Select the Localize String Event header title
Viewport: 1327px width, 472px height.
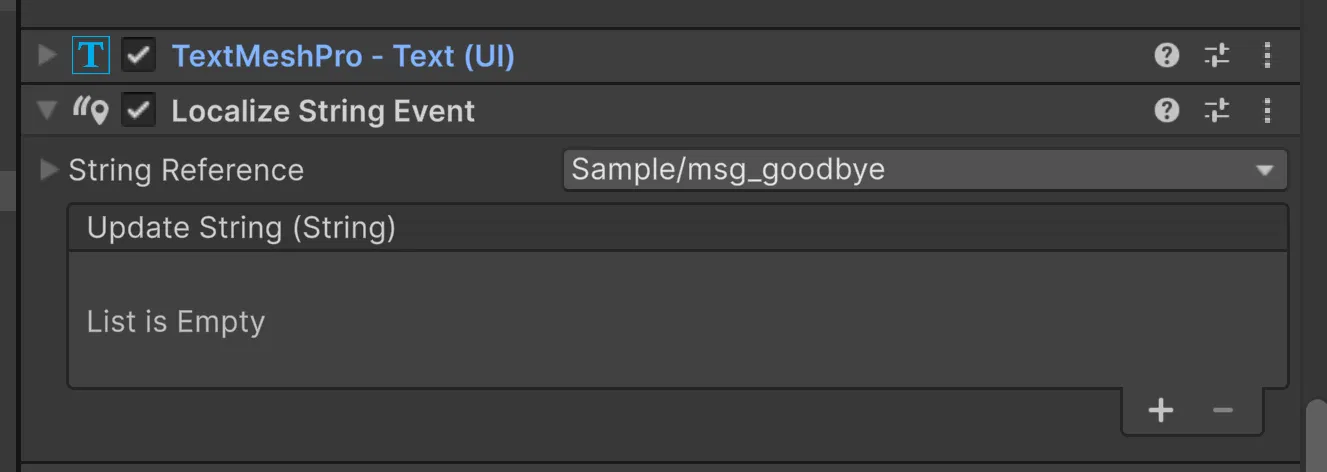[323, 110]
